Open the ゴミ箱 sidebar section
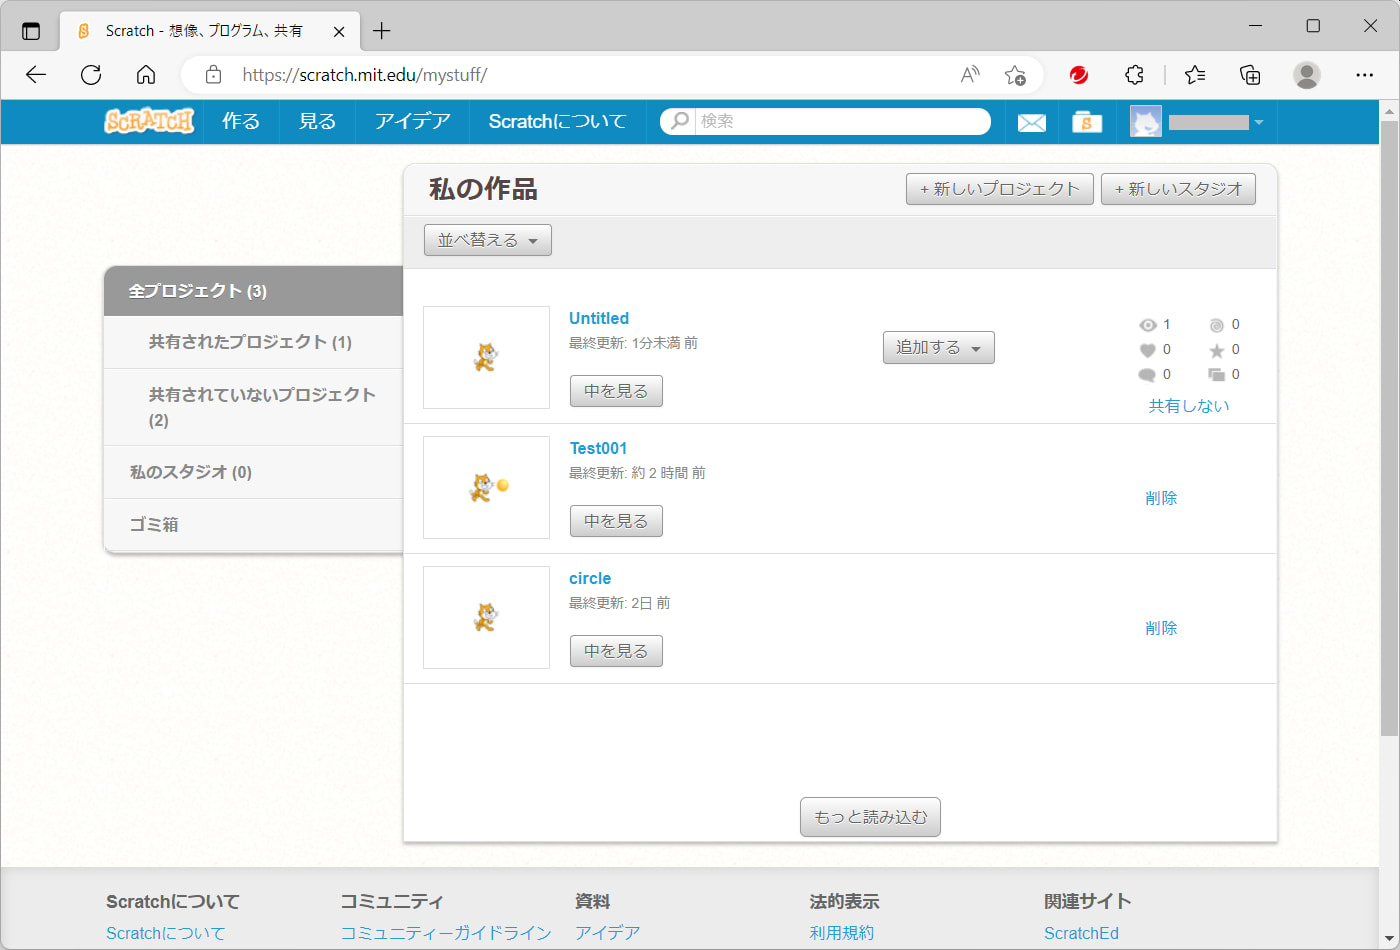 (154, 524)
